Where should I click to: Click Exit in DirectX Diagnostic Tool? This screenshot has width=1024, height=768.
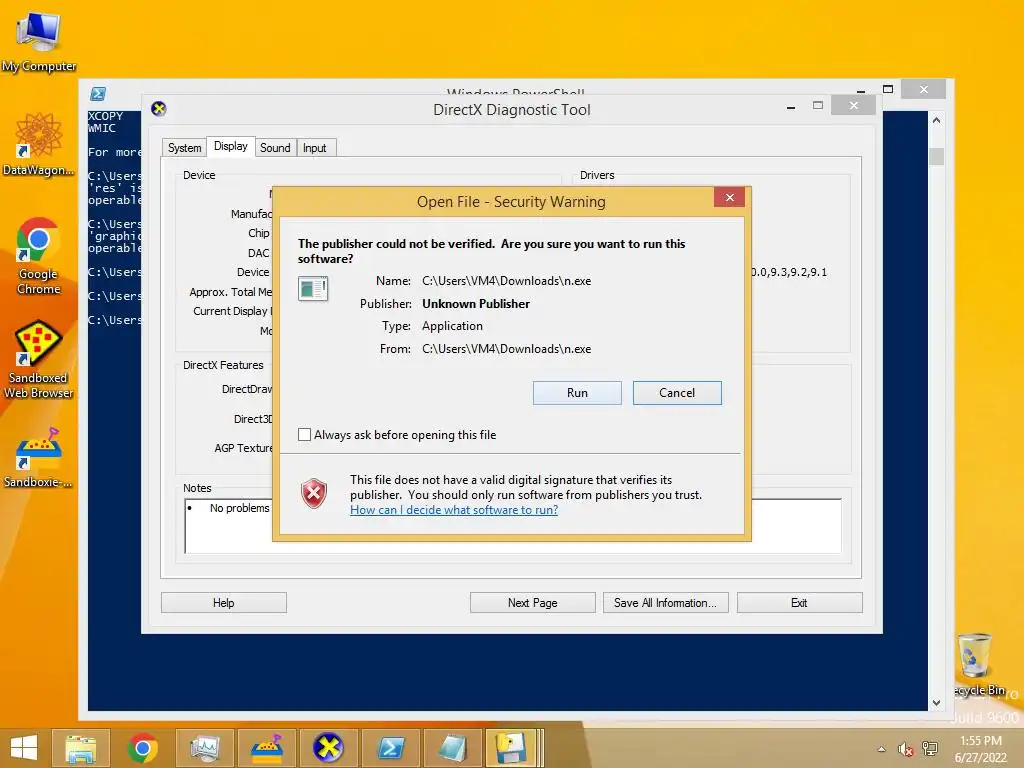799,602
